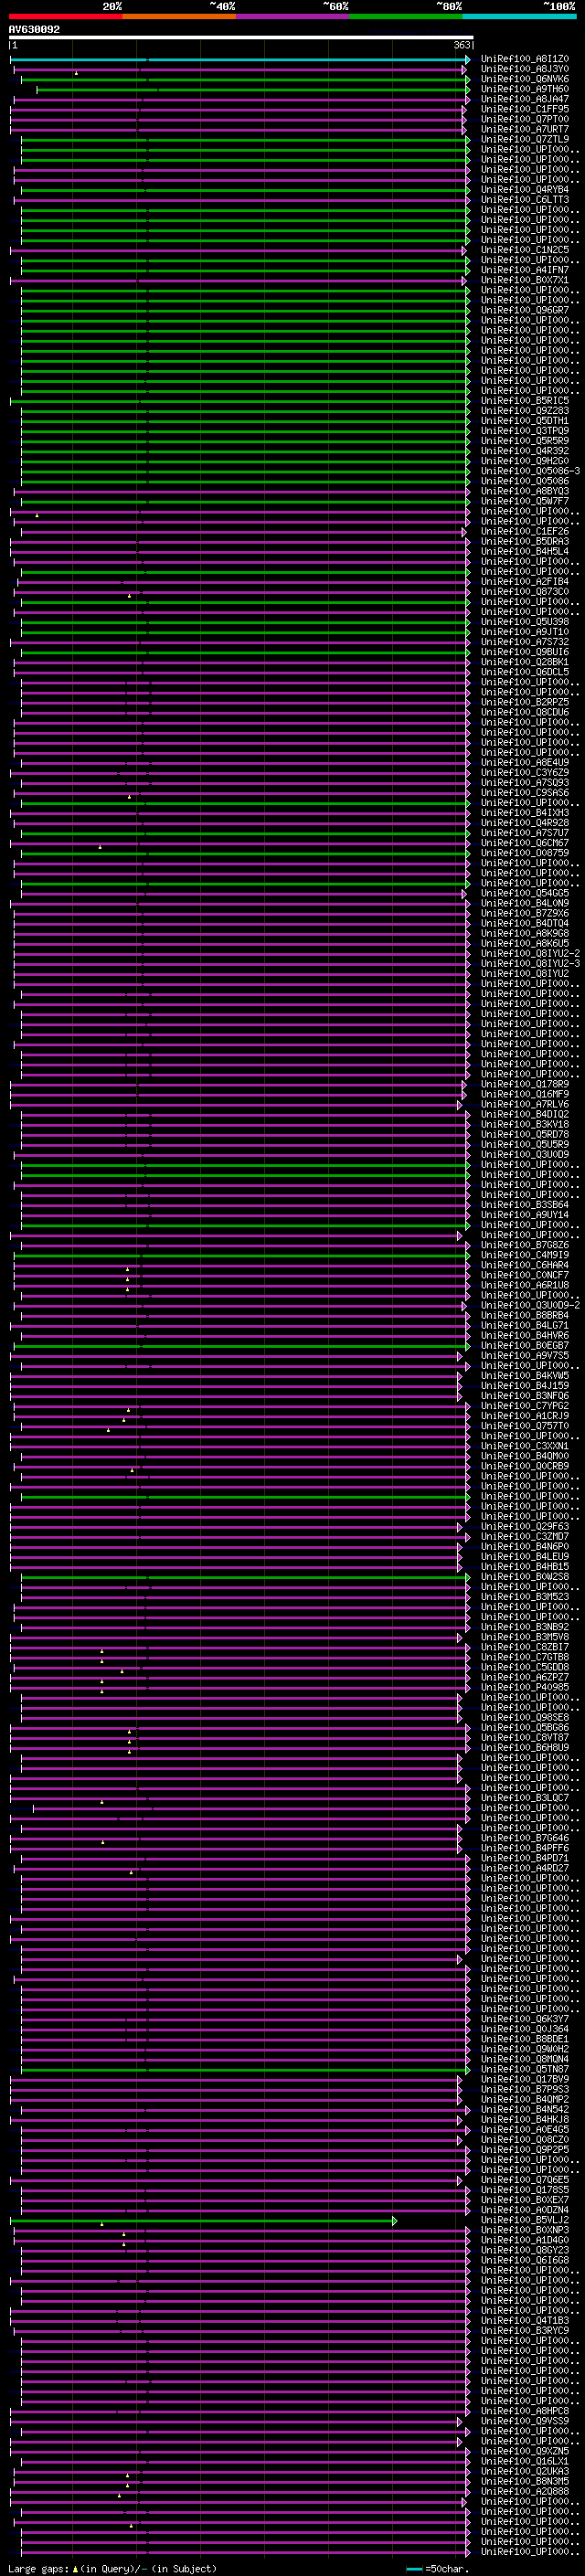Open hit UniRef100_Q54GG5
This screenshot has height=2576, width=585.
click(525, 893)
